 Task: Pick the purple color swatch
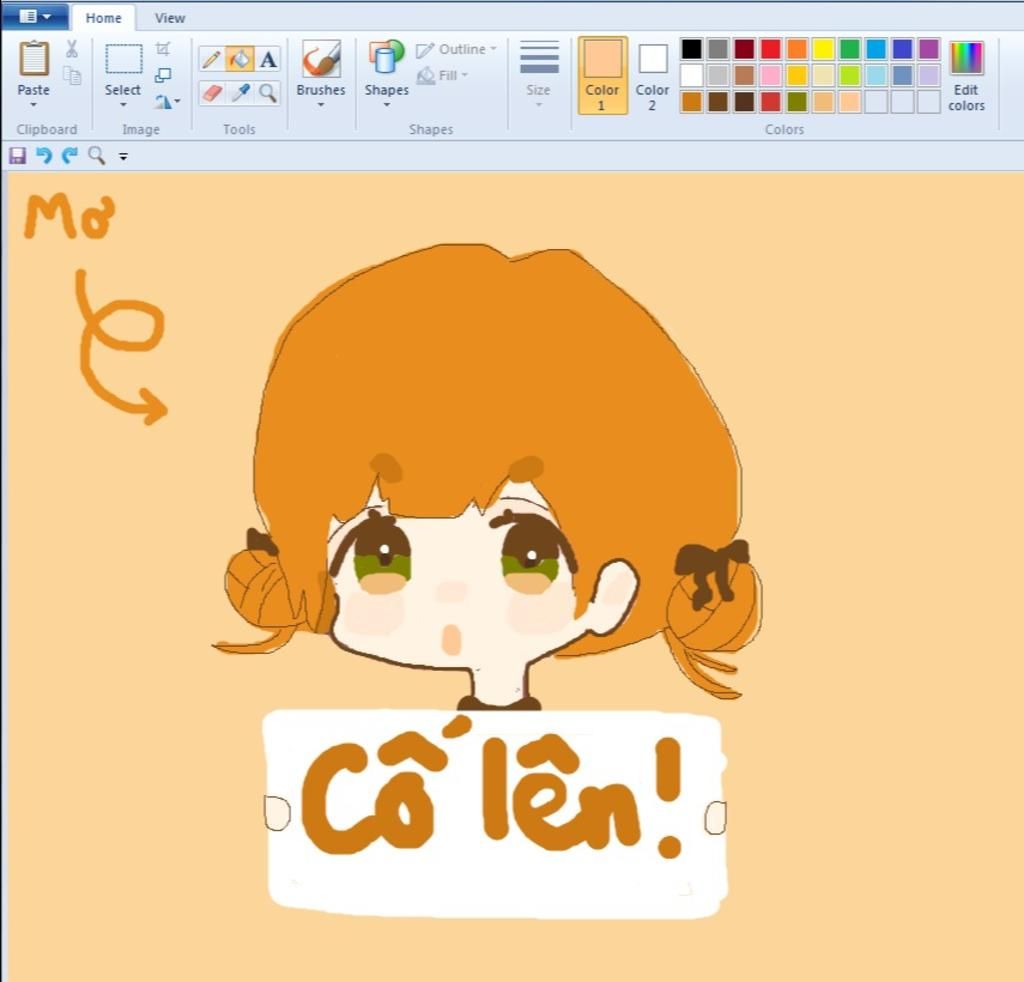[x=929, y=48]
